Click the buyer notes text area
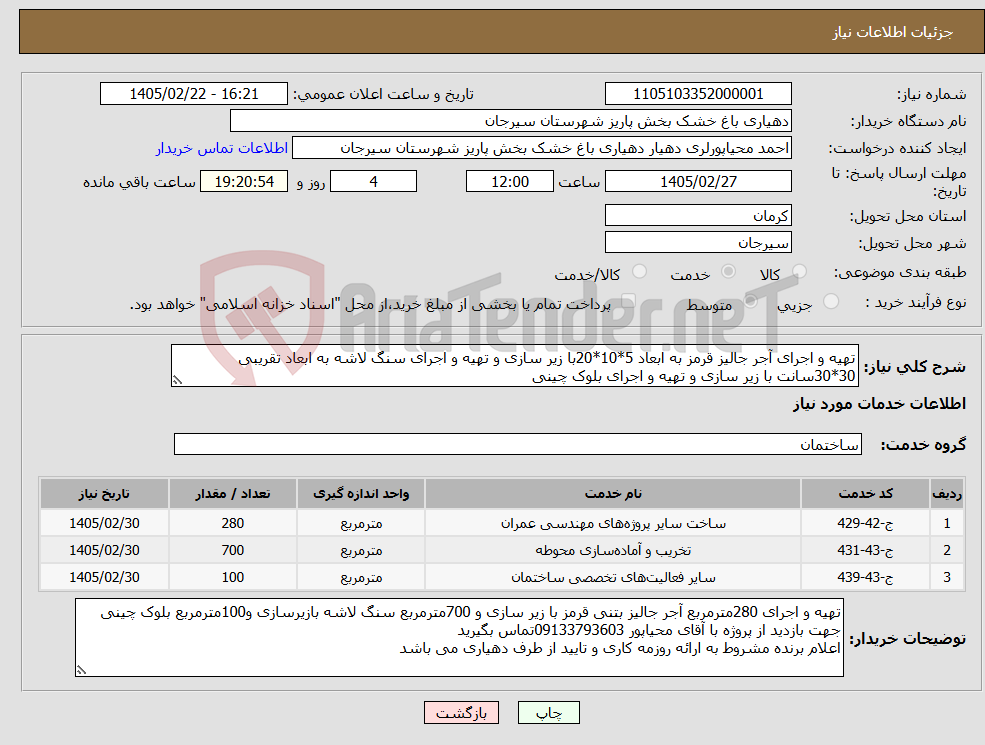985x745 pixels. click(459, 638)
